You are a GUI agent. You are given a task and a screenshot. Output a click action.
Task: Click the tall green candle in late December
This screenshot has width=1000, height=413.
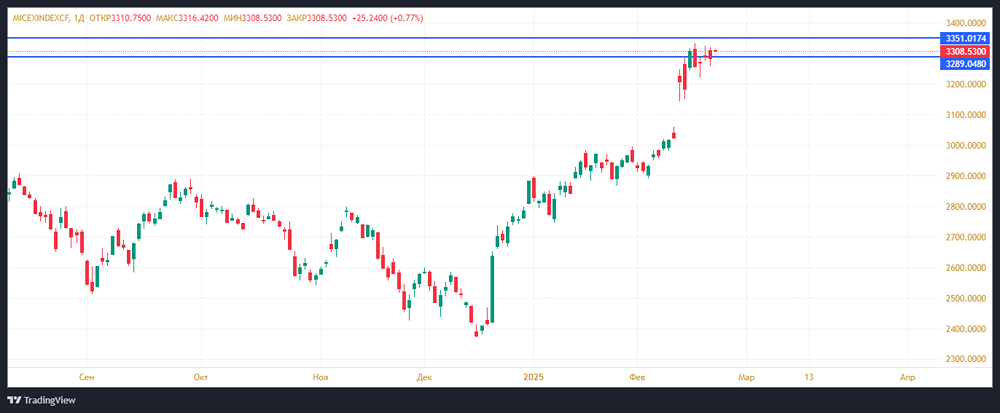click(x=493, y=288)
